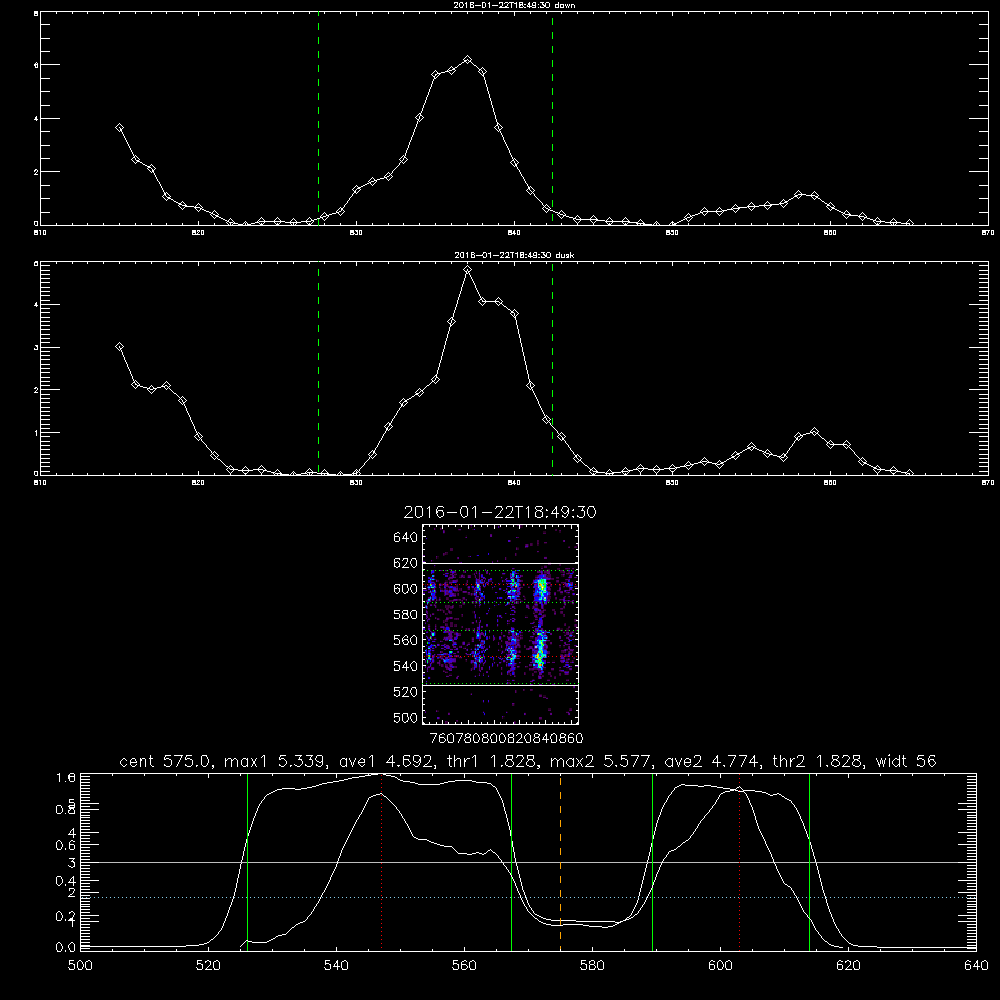Select the spectrogram image thumbnail

[x=501, y=624]
